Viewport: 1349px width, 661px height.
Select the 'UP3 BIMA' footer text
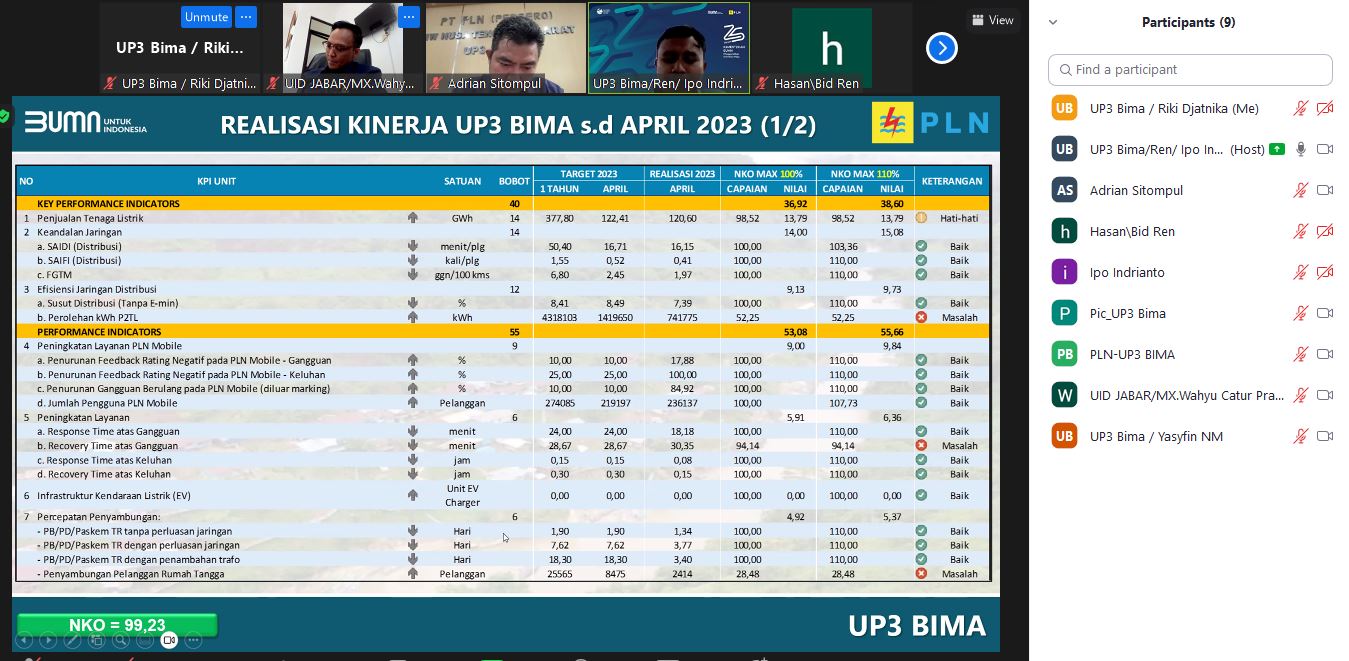tap(917, 626)
